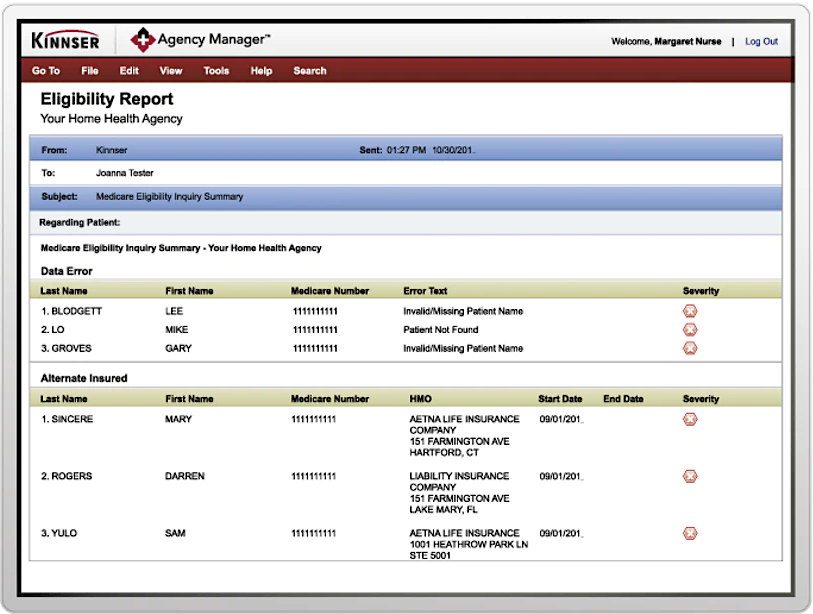The image size is (813, 614).
Task: Click start date in the YULO row
Action: click(562, 533)
